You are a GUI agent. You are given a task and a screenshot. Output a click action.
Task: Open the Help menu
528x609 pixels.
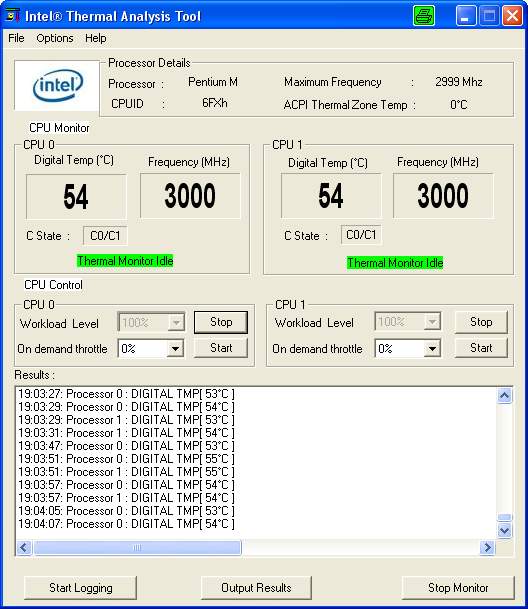click(96, 38)
